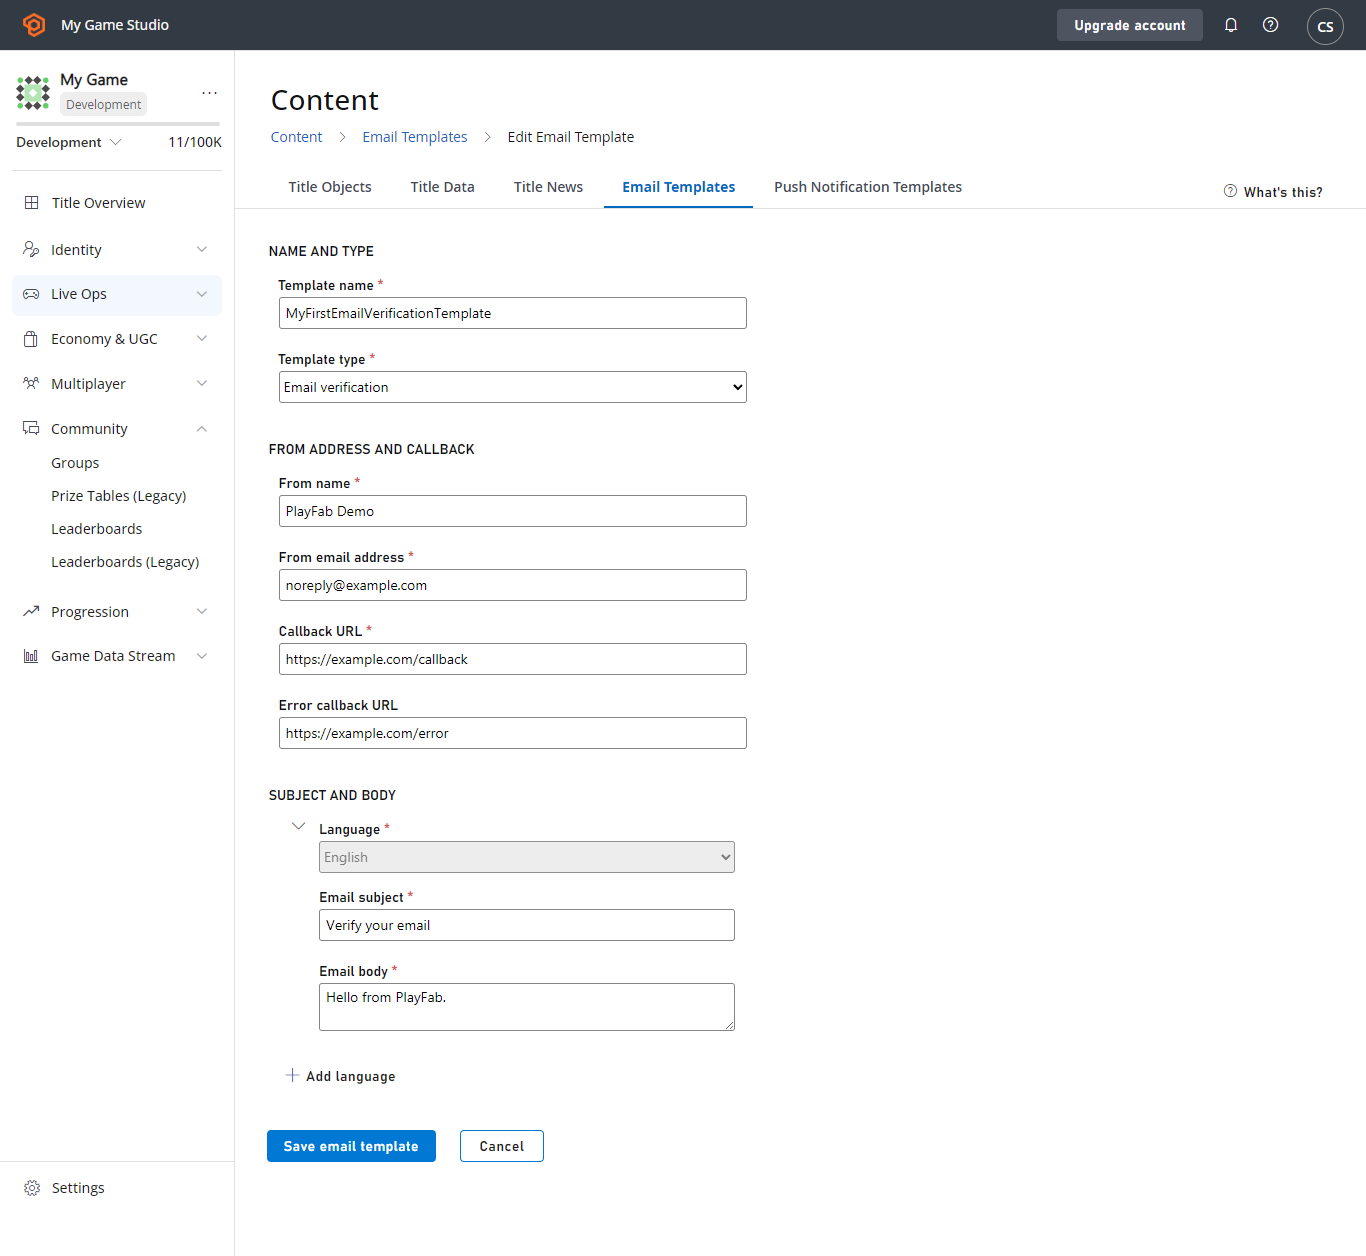
Task: Click the Email subject field
Action: point(527,925)
